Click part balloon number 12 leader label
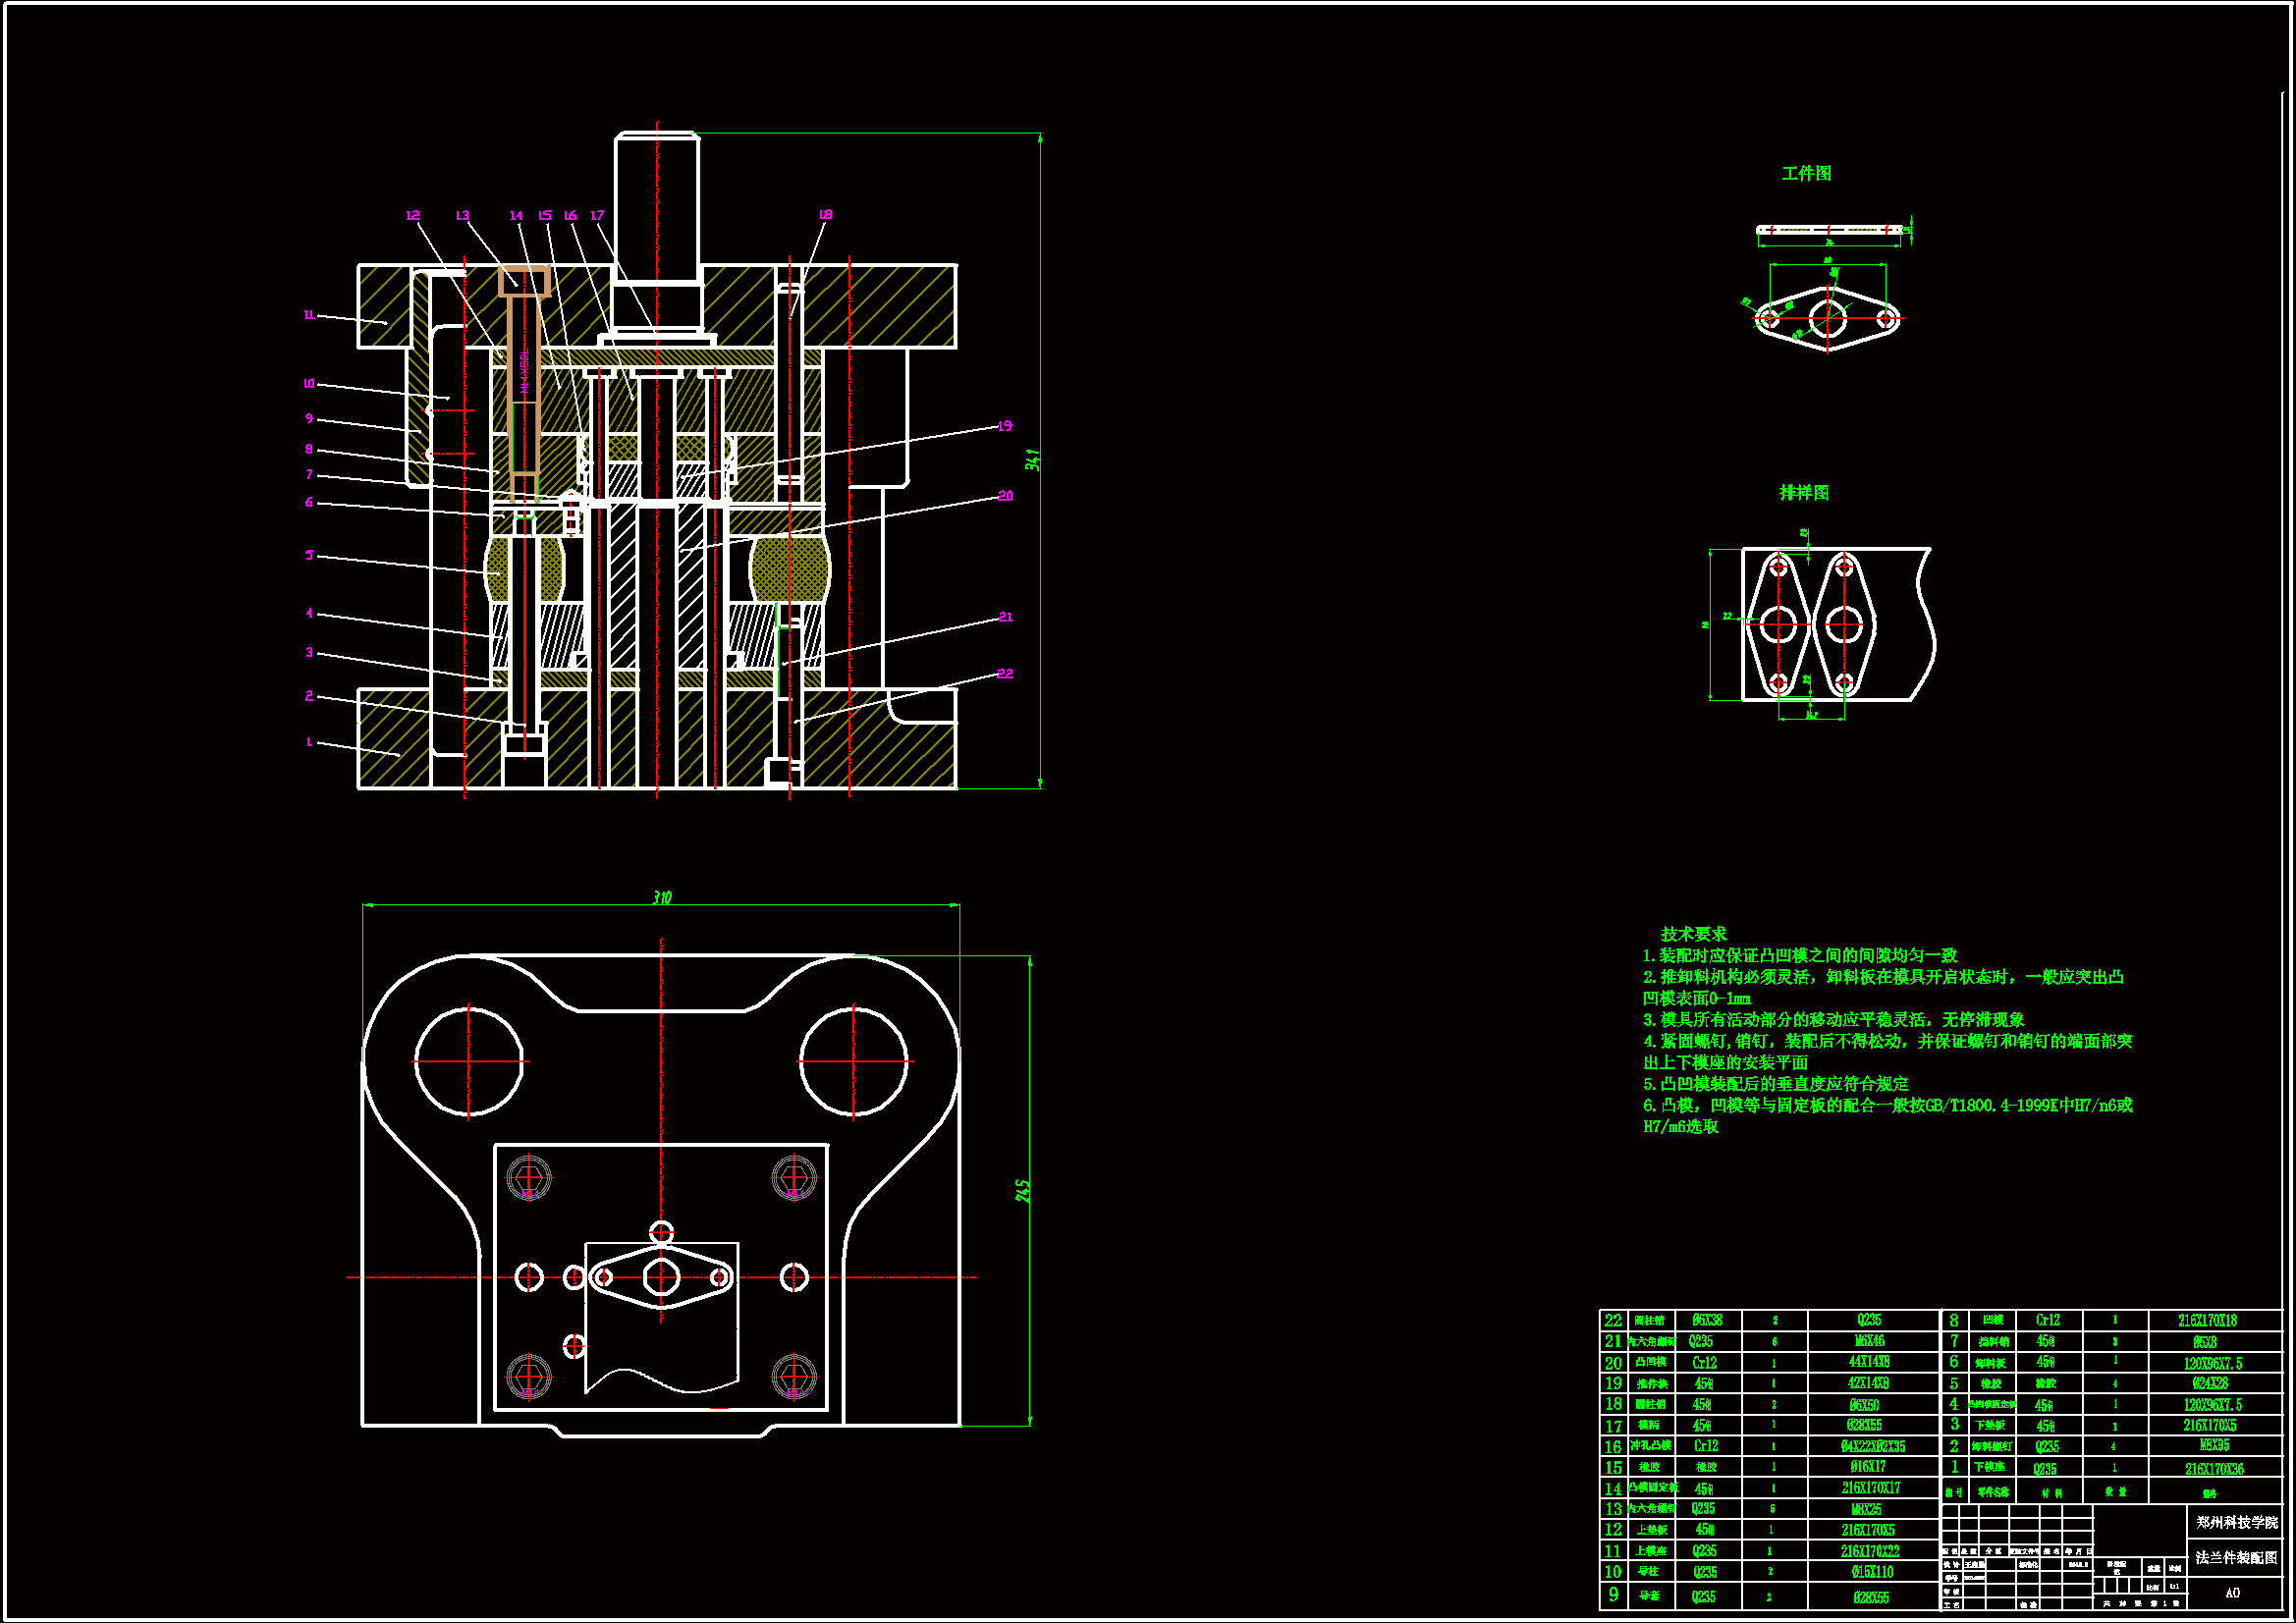Screen dimensions: 2296x1623 click(x=413, y=215)
